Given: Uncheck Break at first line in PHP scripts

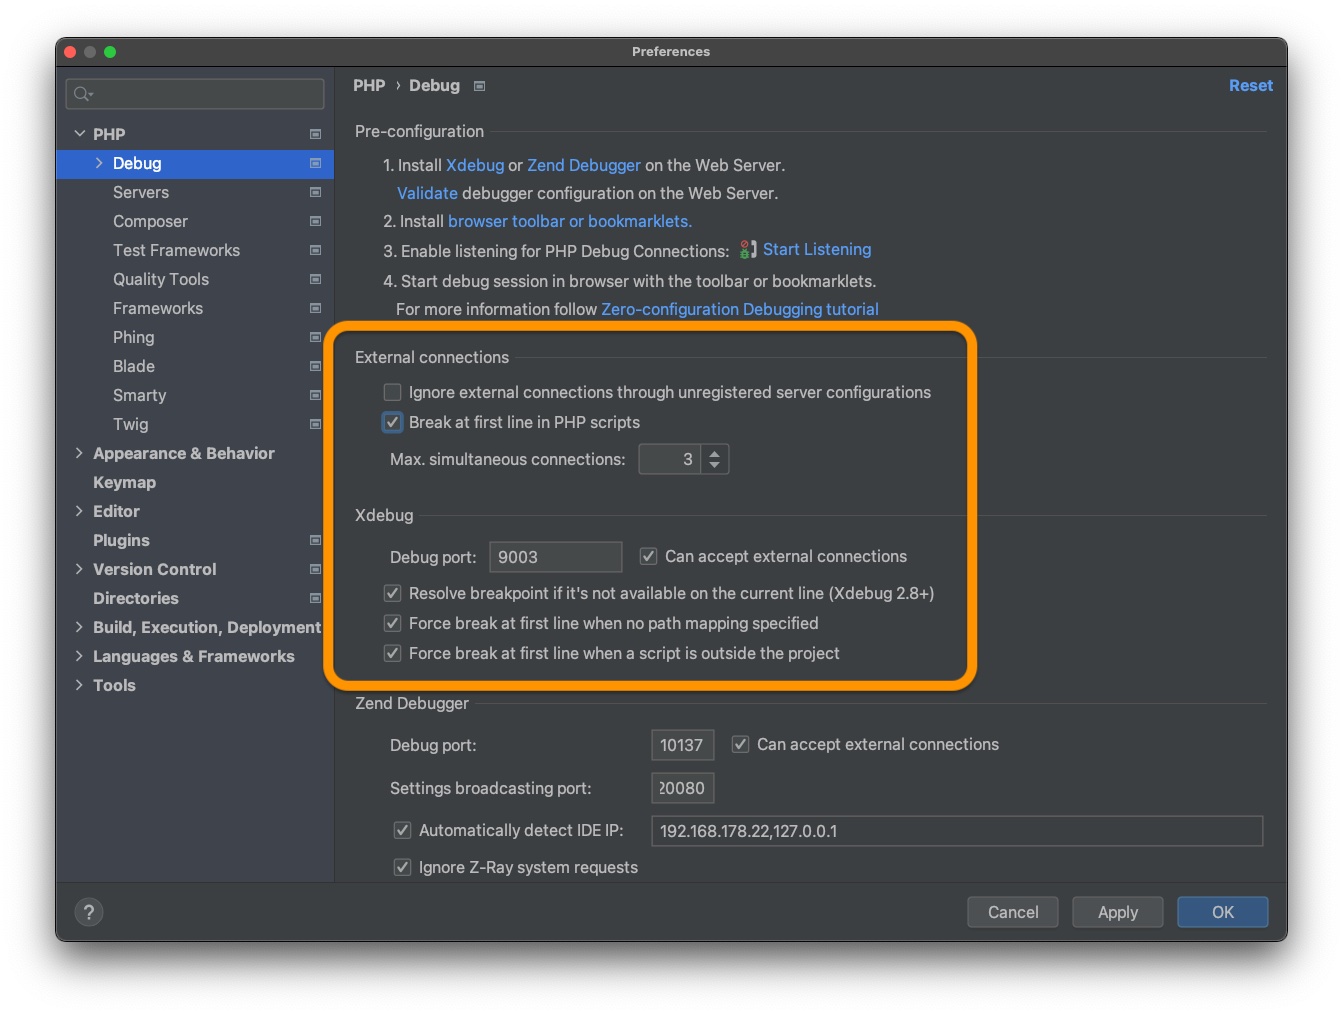Looking at the screenshot, I should (x=392, y=422).
